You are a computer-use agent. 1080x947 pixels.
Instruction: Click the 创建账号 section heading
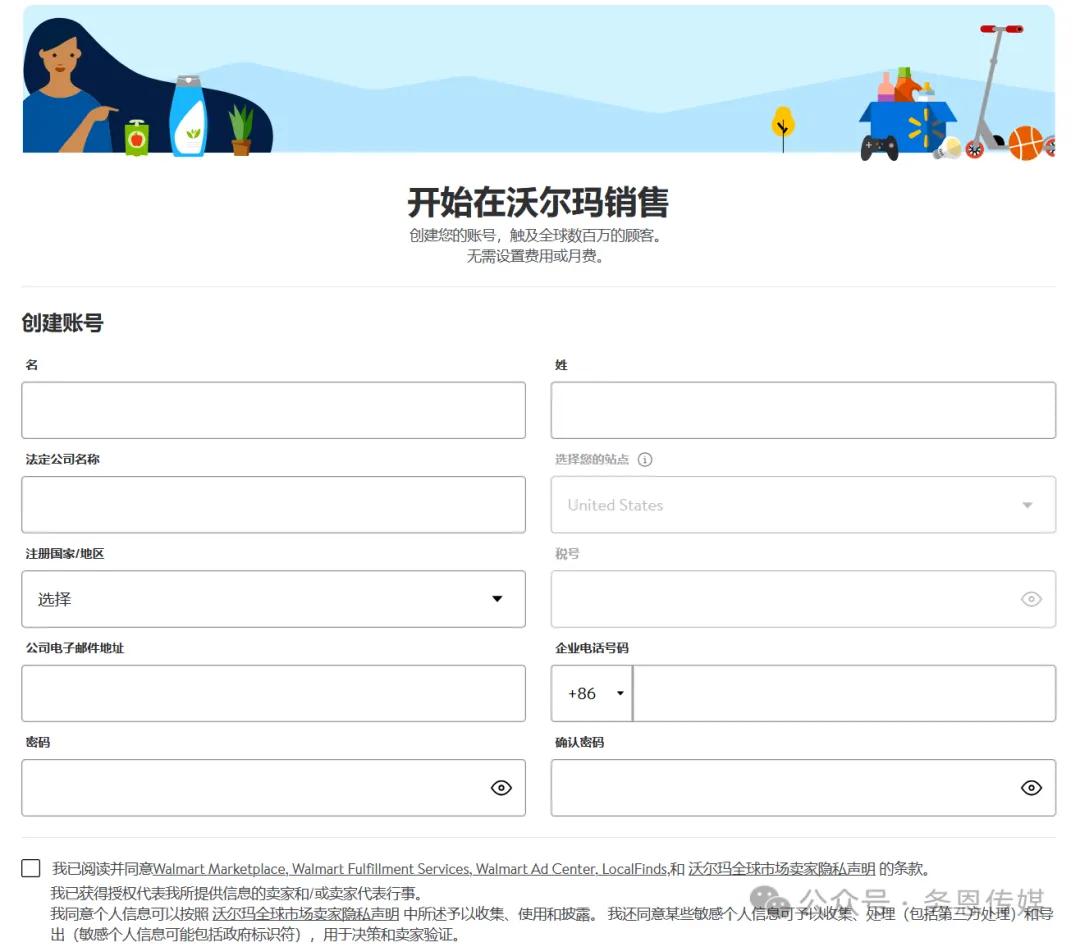[63, 322]
